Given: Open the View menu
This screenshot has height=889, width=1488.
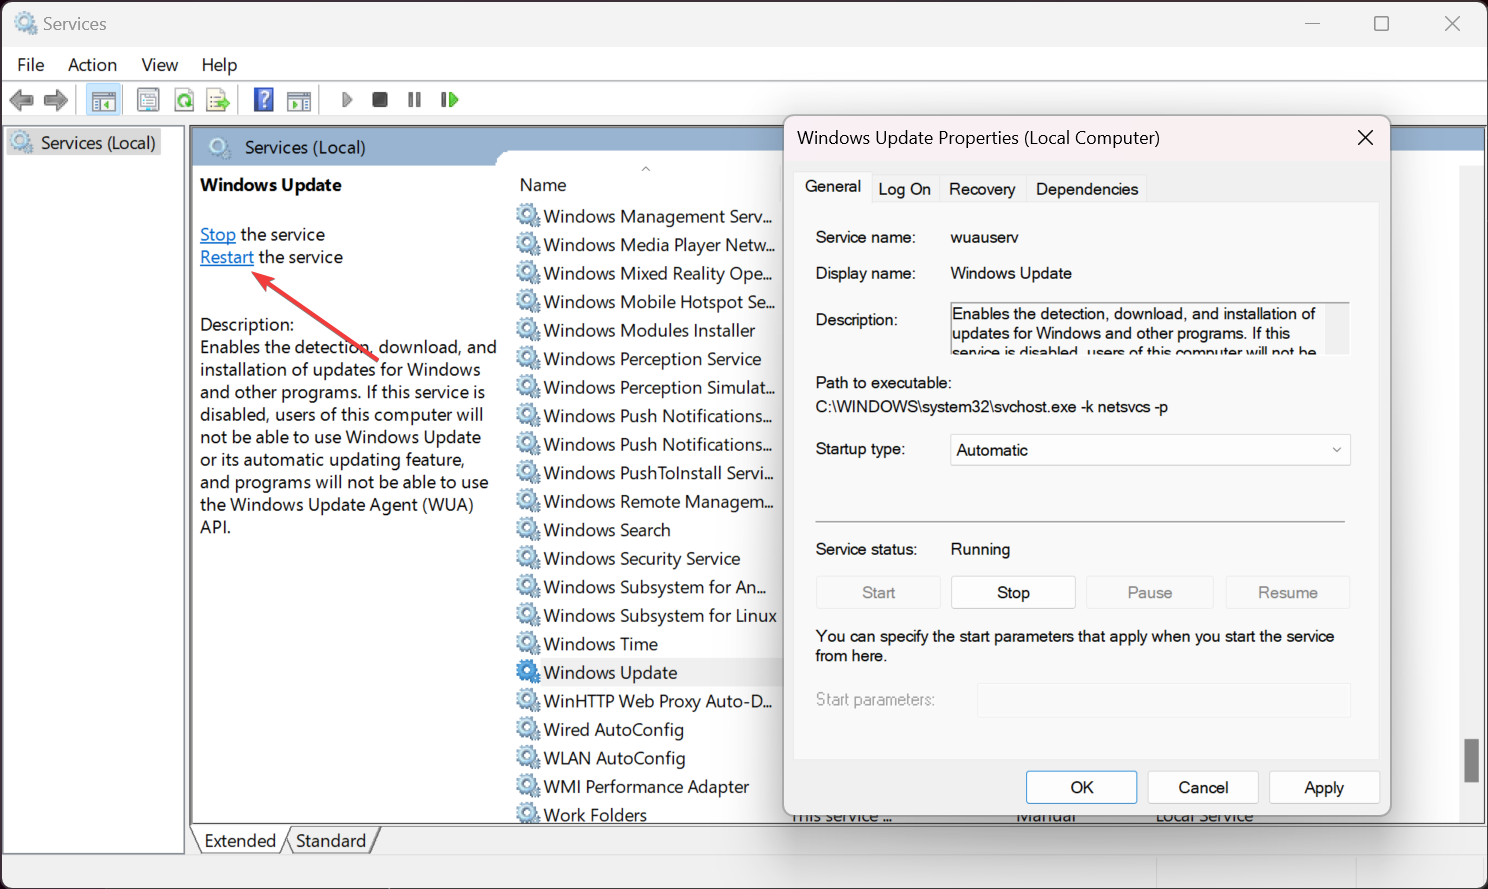Looking at the screenshot, I should pos(159,64).
